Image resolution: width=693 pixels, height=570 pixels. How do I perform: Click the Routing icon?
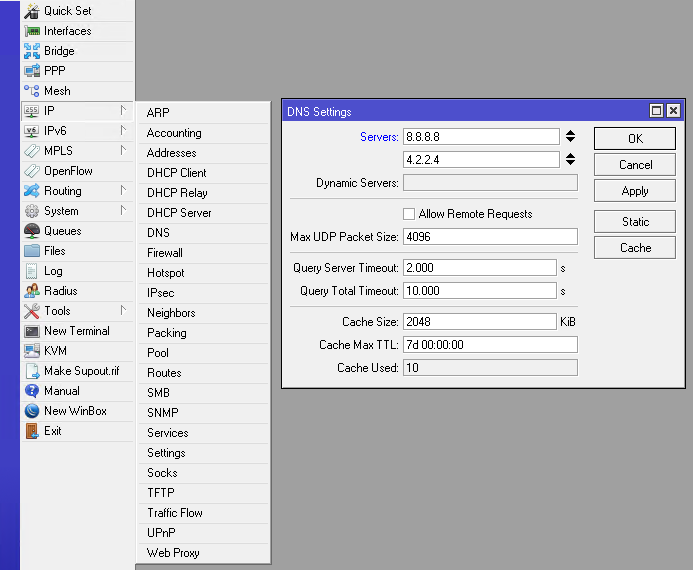pyautogui.click(x=32, y=191)
